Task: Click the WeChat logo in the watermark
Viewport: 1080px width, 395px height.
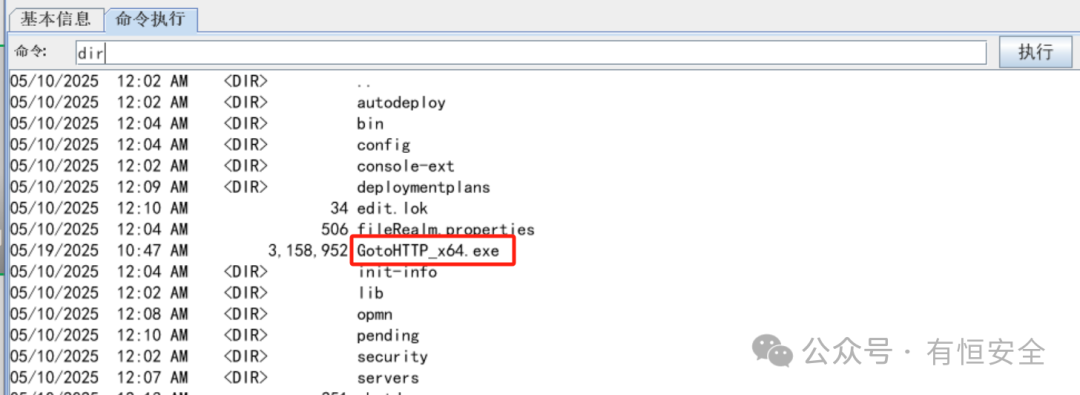Action: coord(772,350)
